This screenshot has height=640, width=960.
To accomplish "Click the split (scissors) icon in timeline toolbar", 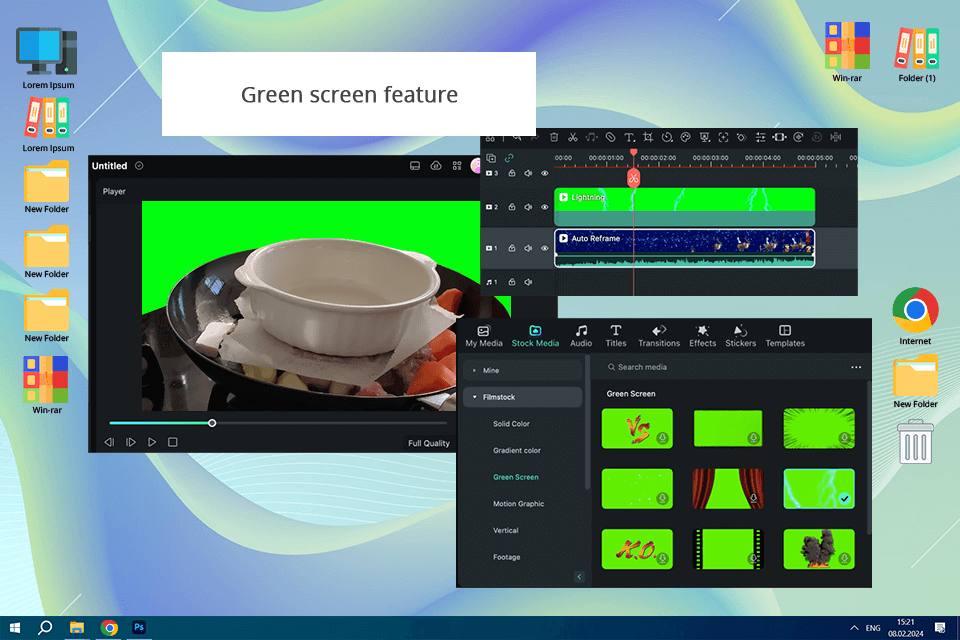I will pos(572,137).
